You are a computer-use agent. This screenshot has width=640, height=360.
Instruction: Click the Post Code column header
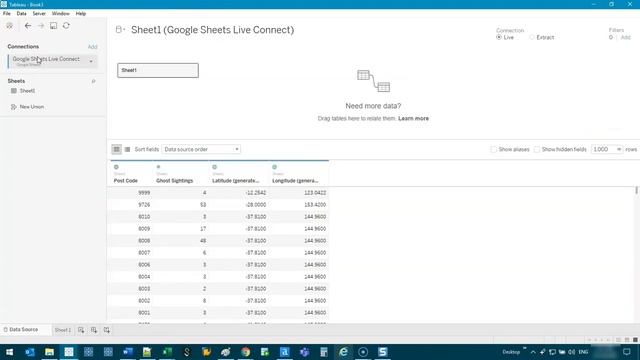click(x=126, y=180)
